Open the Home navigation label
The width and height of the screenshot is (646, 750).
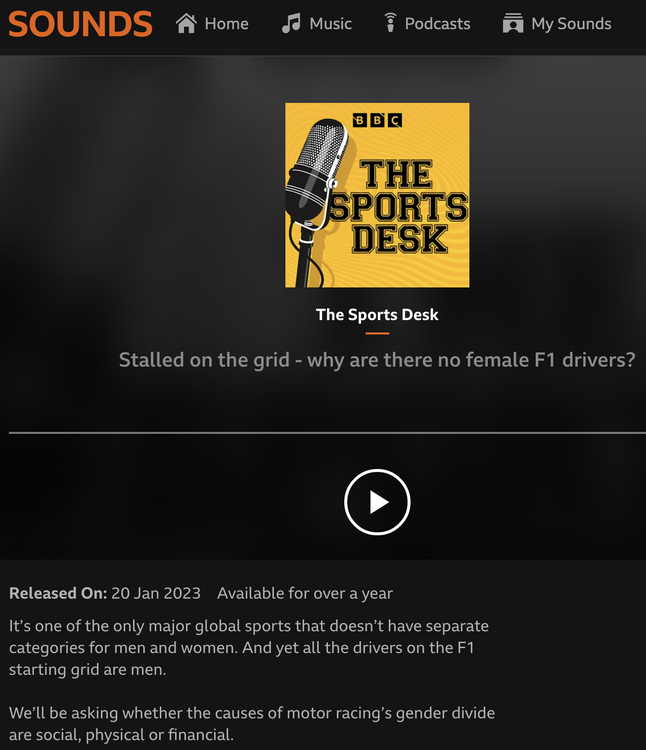(226, 24)
